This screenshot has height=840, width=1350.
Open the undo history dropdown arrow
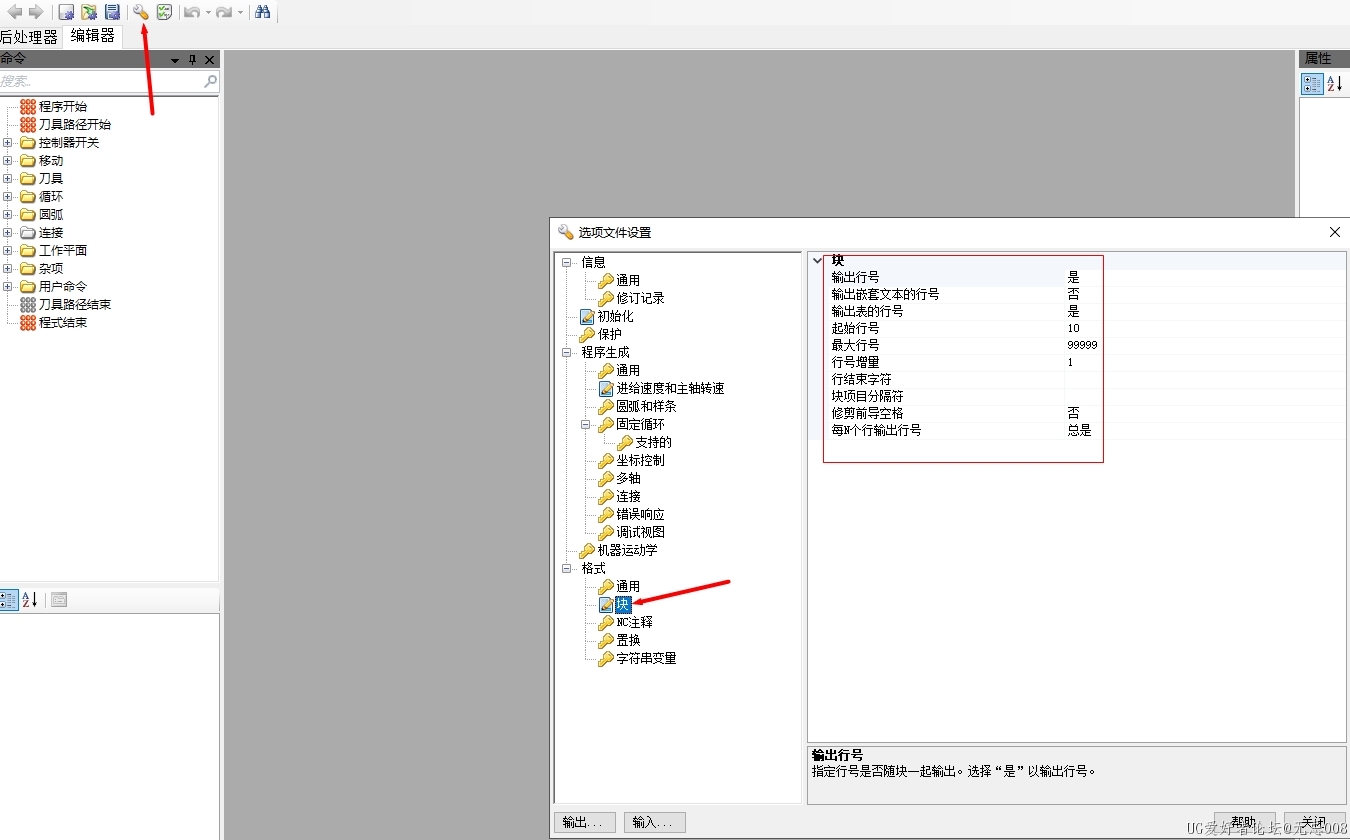[208, 13]
